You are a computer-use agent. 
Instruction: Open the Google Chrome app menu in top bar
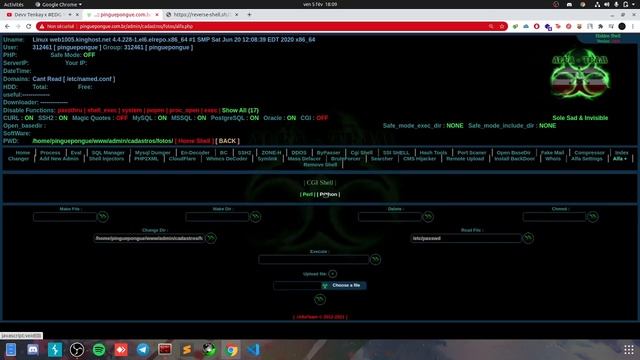(58, 4)
